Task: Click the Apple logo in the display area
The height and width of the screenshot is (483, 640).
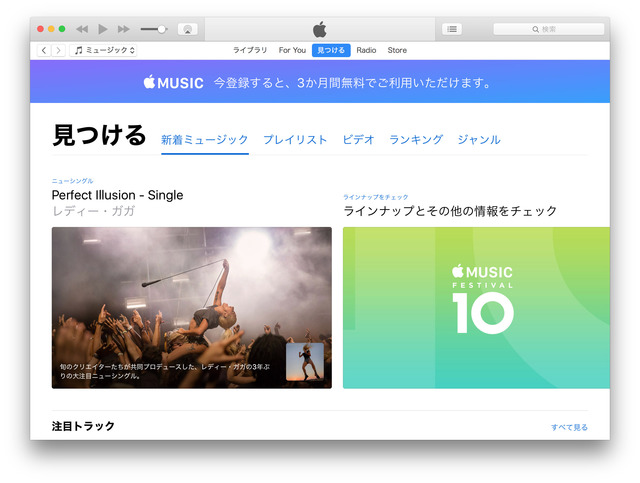Action: coord(320,29)
